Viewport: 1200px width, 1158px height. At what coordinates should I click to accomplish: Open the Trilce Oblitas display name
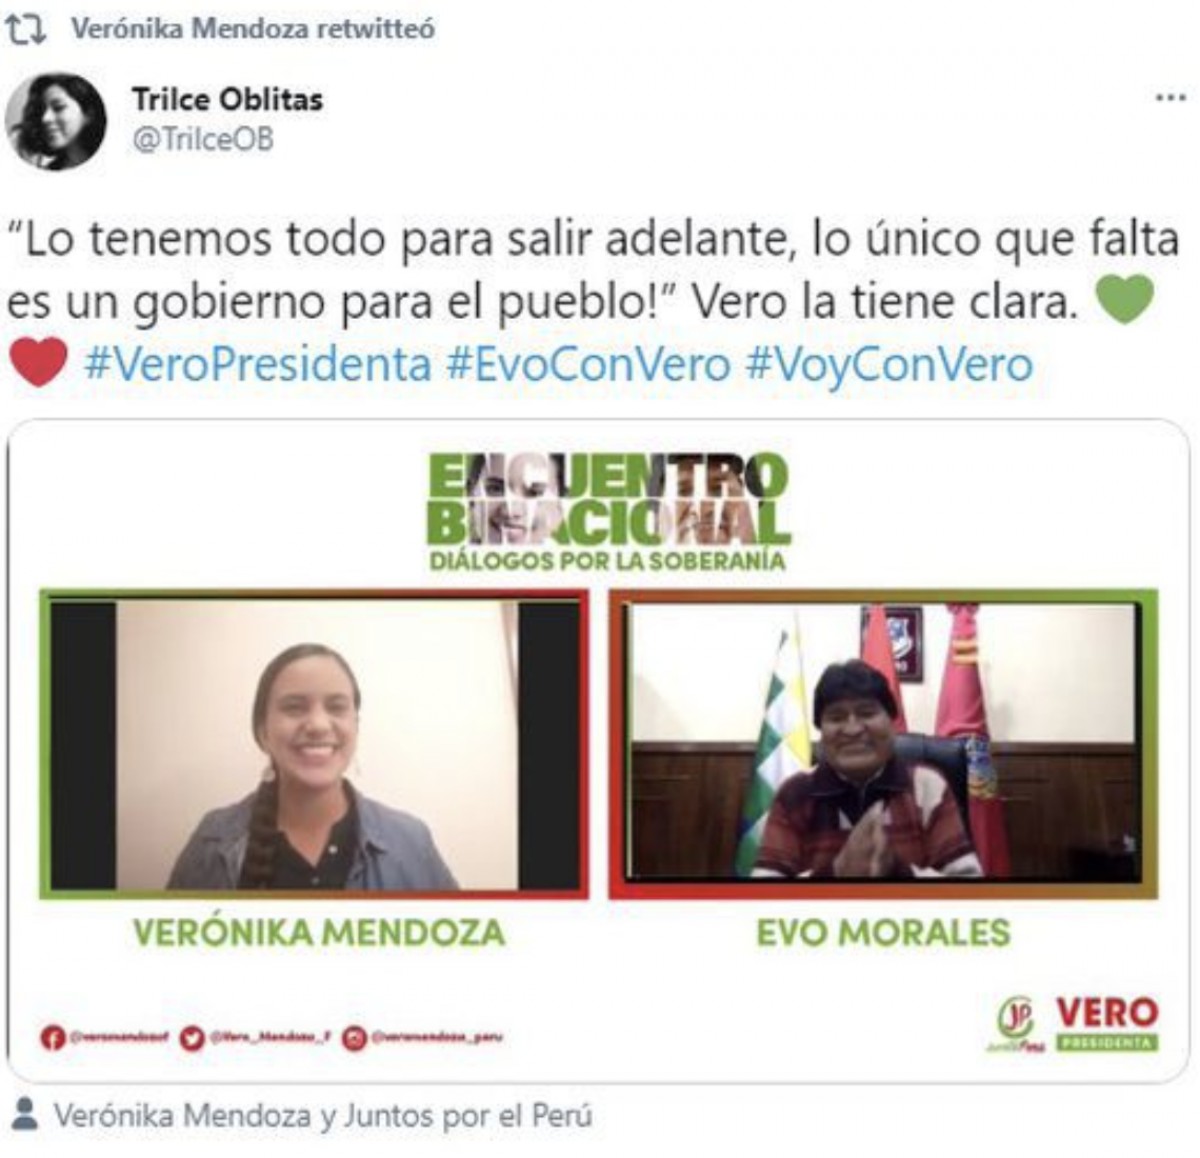pyautogui.click(x=227, y=99)
